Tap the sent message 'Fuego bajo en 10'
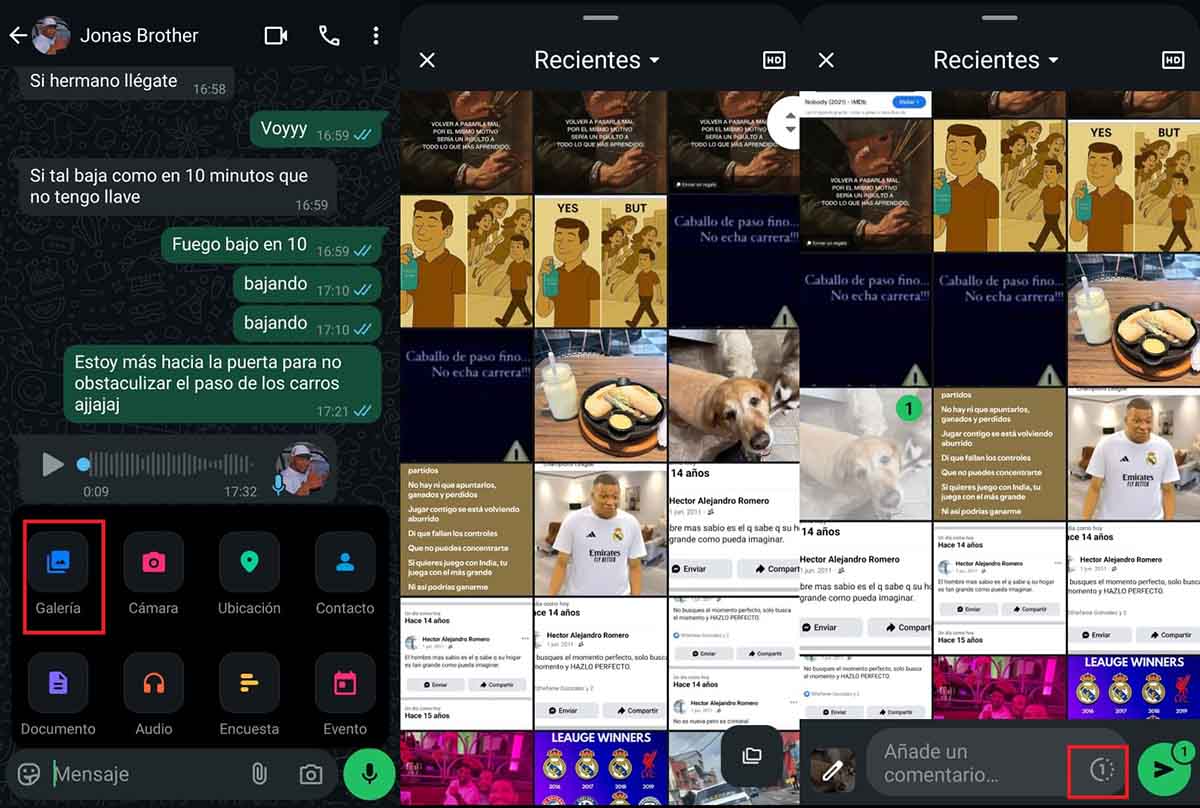 click(x=272, y=245)
